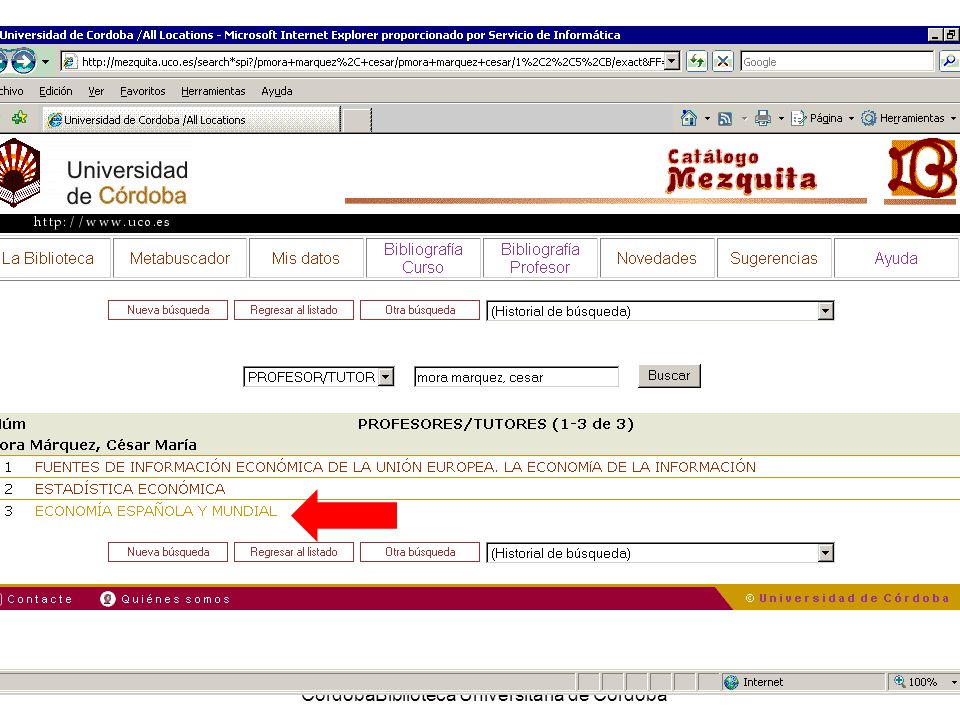Open the Página toolbar menu
Screen dimensions: 960x720
point(822,118)
